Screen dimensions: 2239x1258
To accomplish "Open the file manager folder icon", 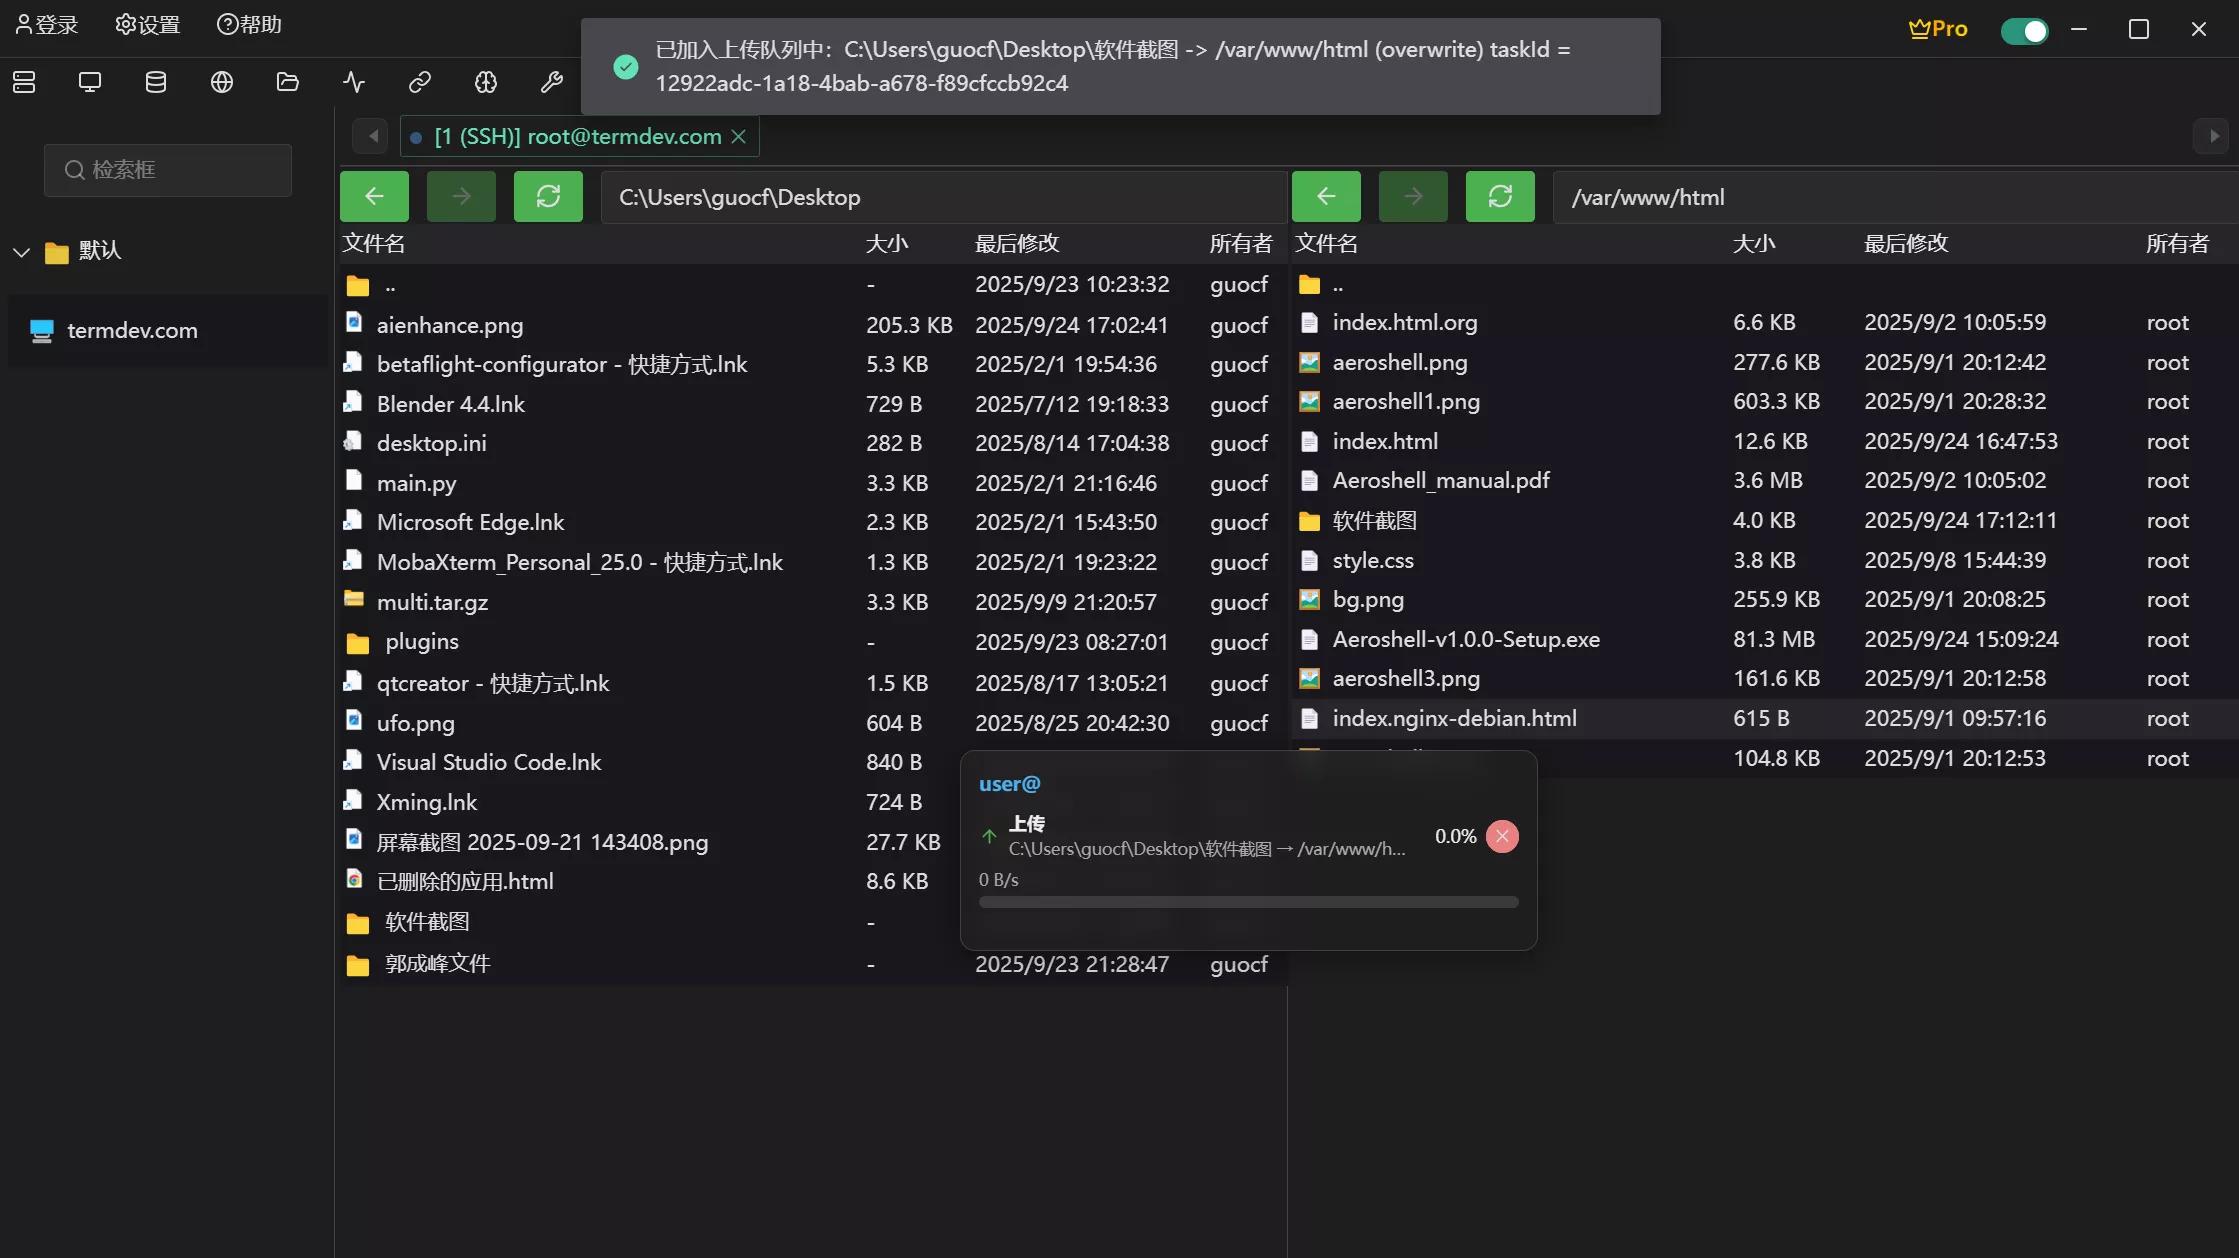I will [288, 82].
